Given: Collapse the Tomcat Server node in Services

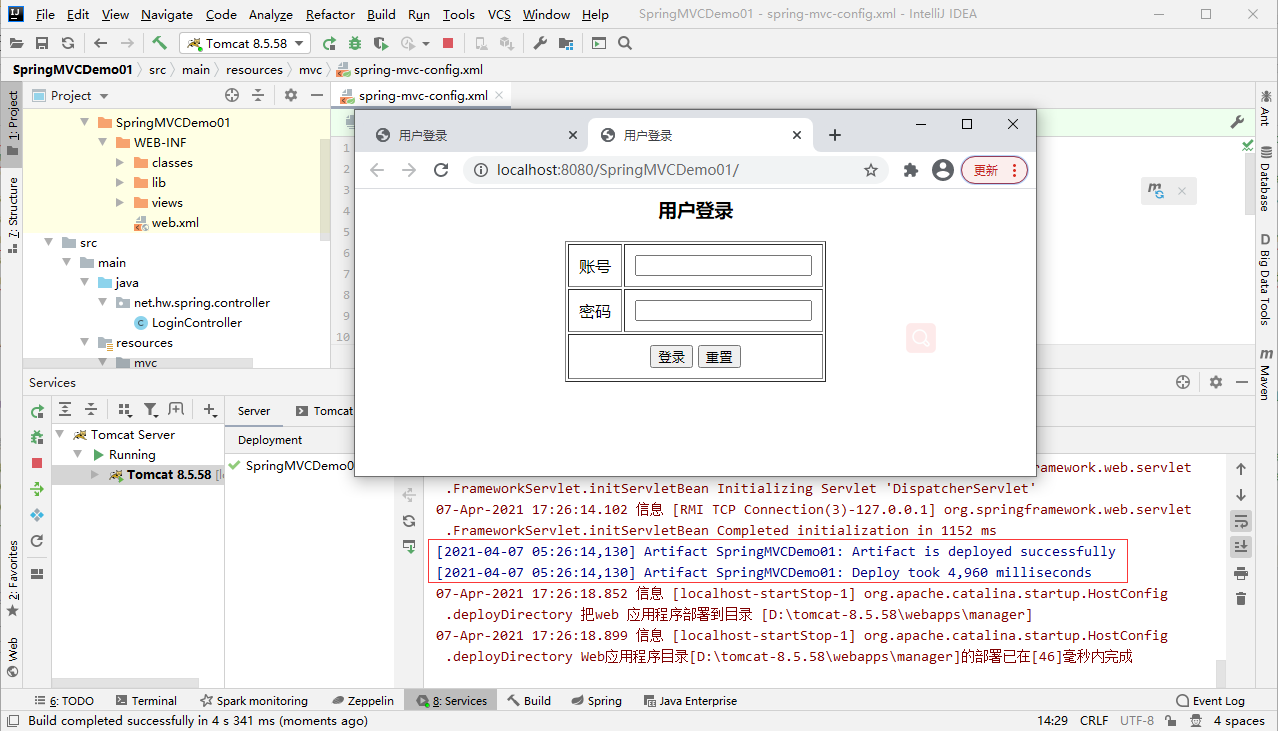Looking at the screenshot, I should pos(60,435).
